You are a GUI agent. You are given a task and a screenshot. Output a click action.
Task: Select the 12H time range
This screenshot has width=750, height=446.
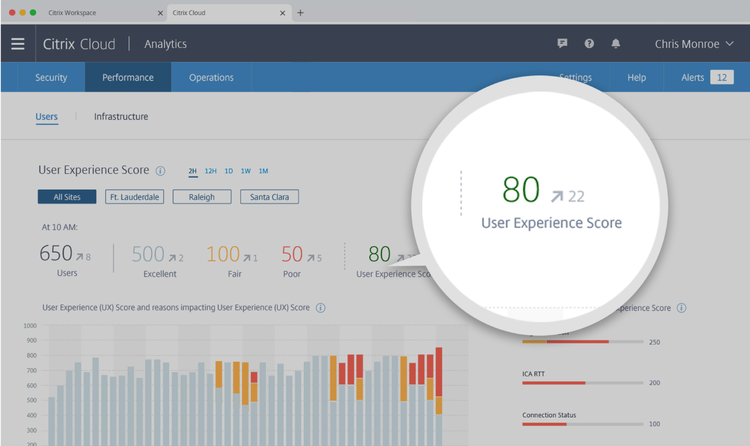(x=210, y=171)
